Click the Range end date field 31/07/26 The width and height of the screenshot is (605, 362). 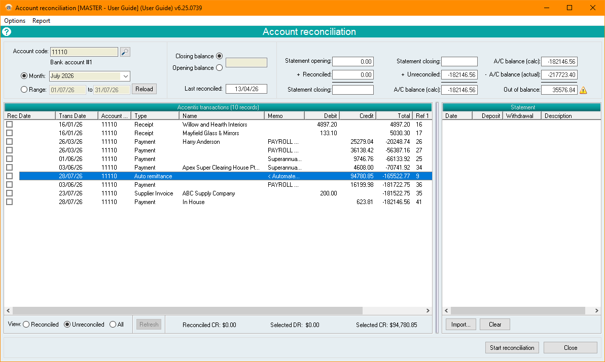(112, 90)
